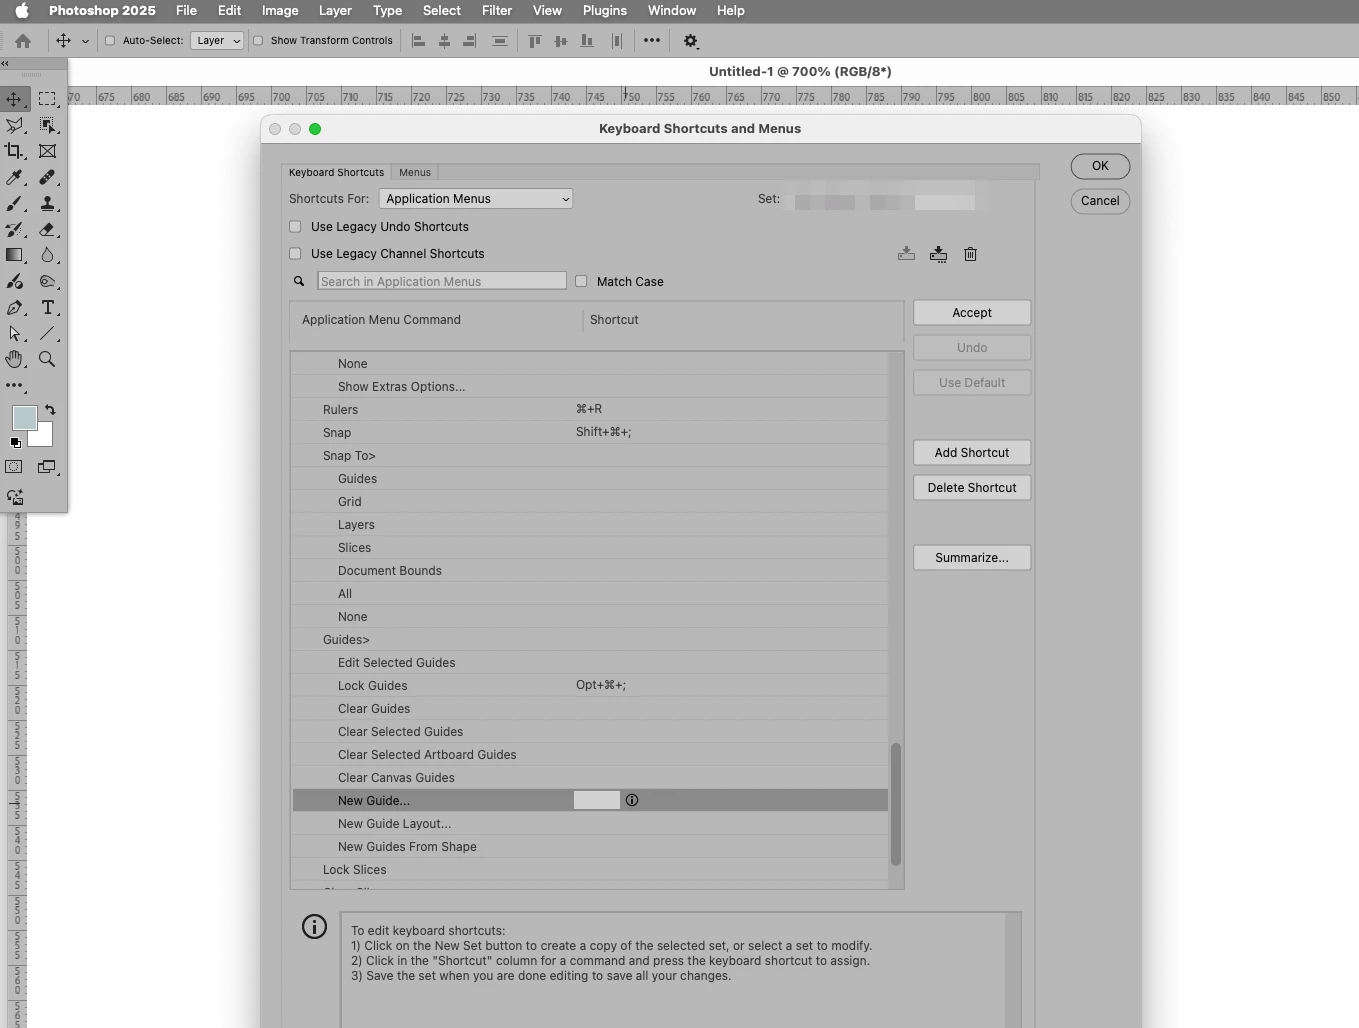Click the save shortcut set icon
Screen dimensions: 1359x1028
point(906,254)
